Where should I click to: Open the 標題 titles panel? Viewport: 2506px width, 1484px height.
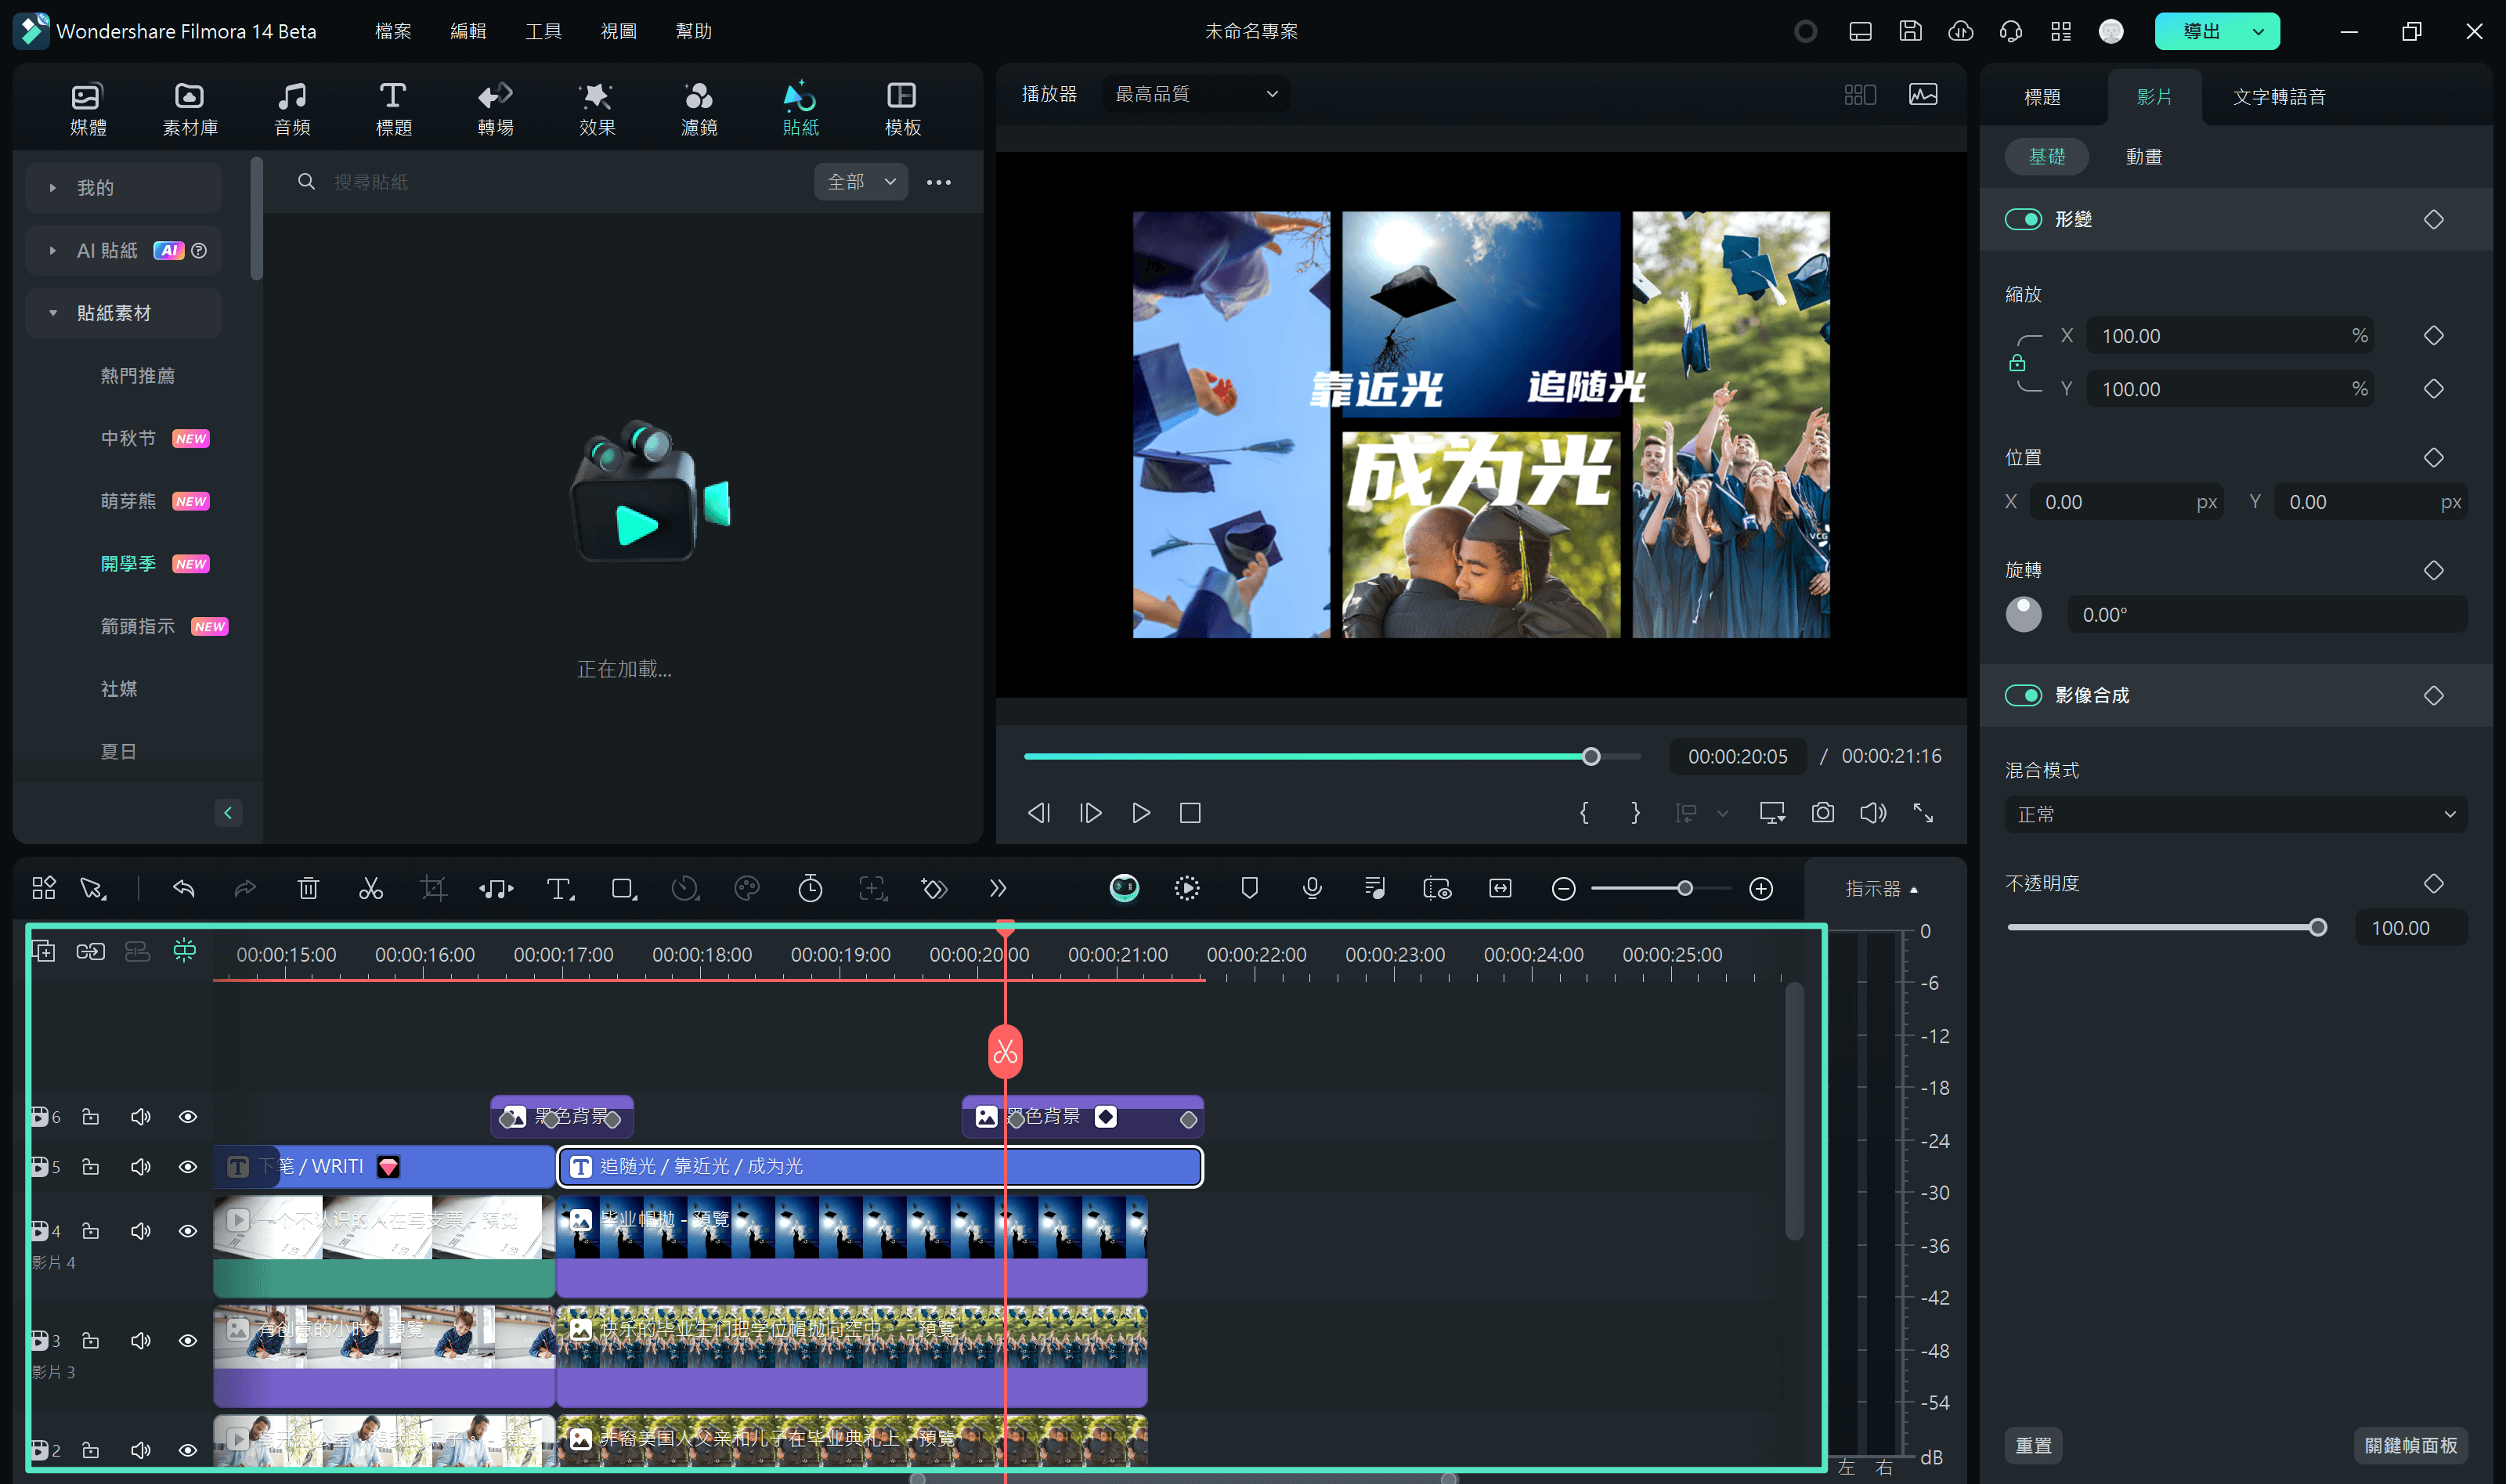click(393, 109)
